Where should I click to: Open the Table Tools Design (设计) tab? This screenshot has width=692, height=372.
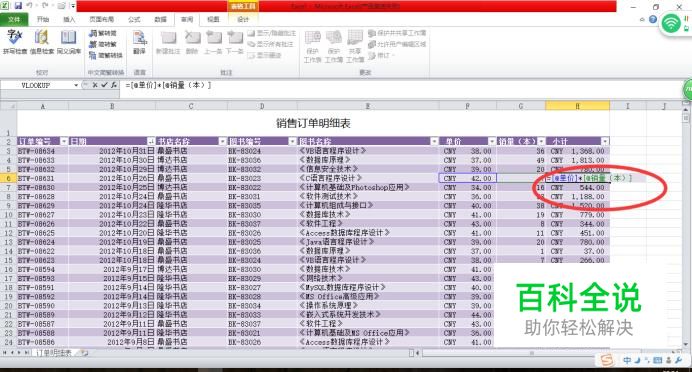243,19
